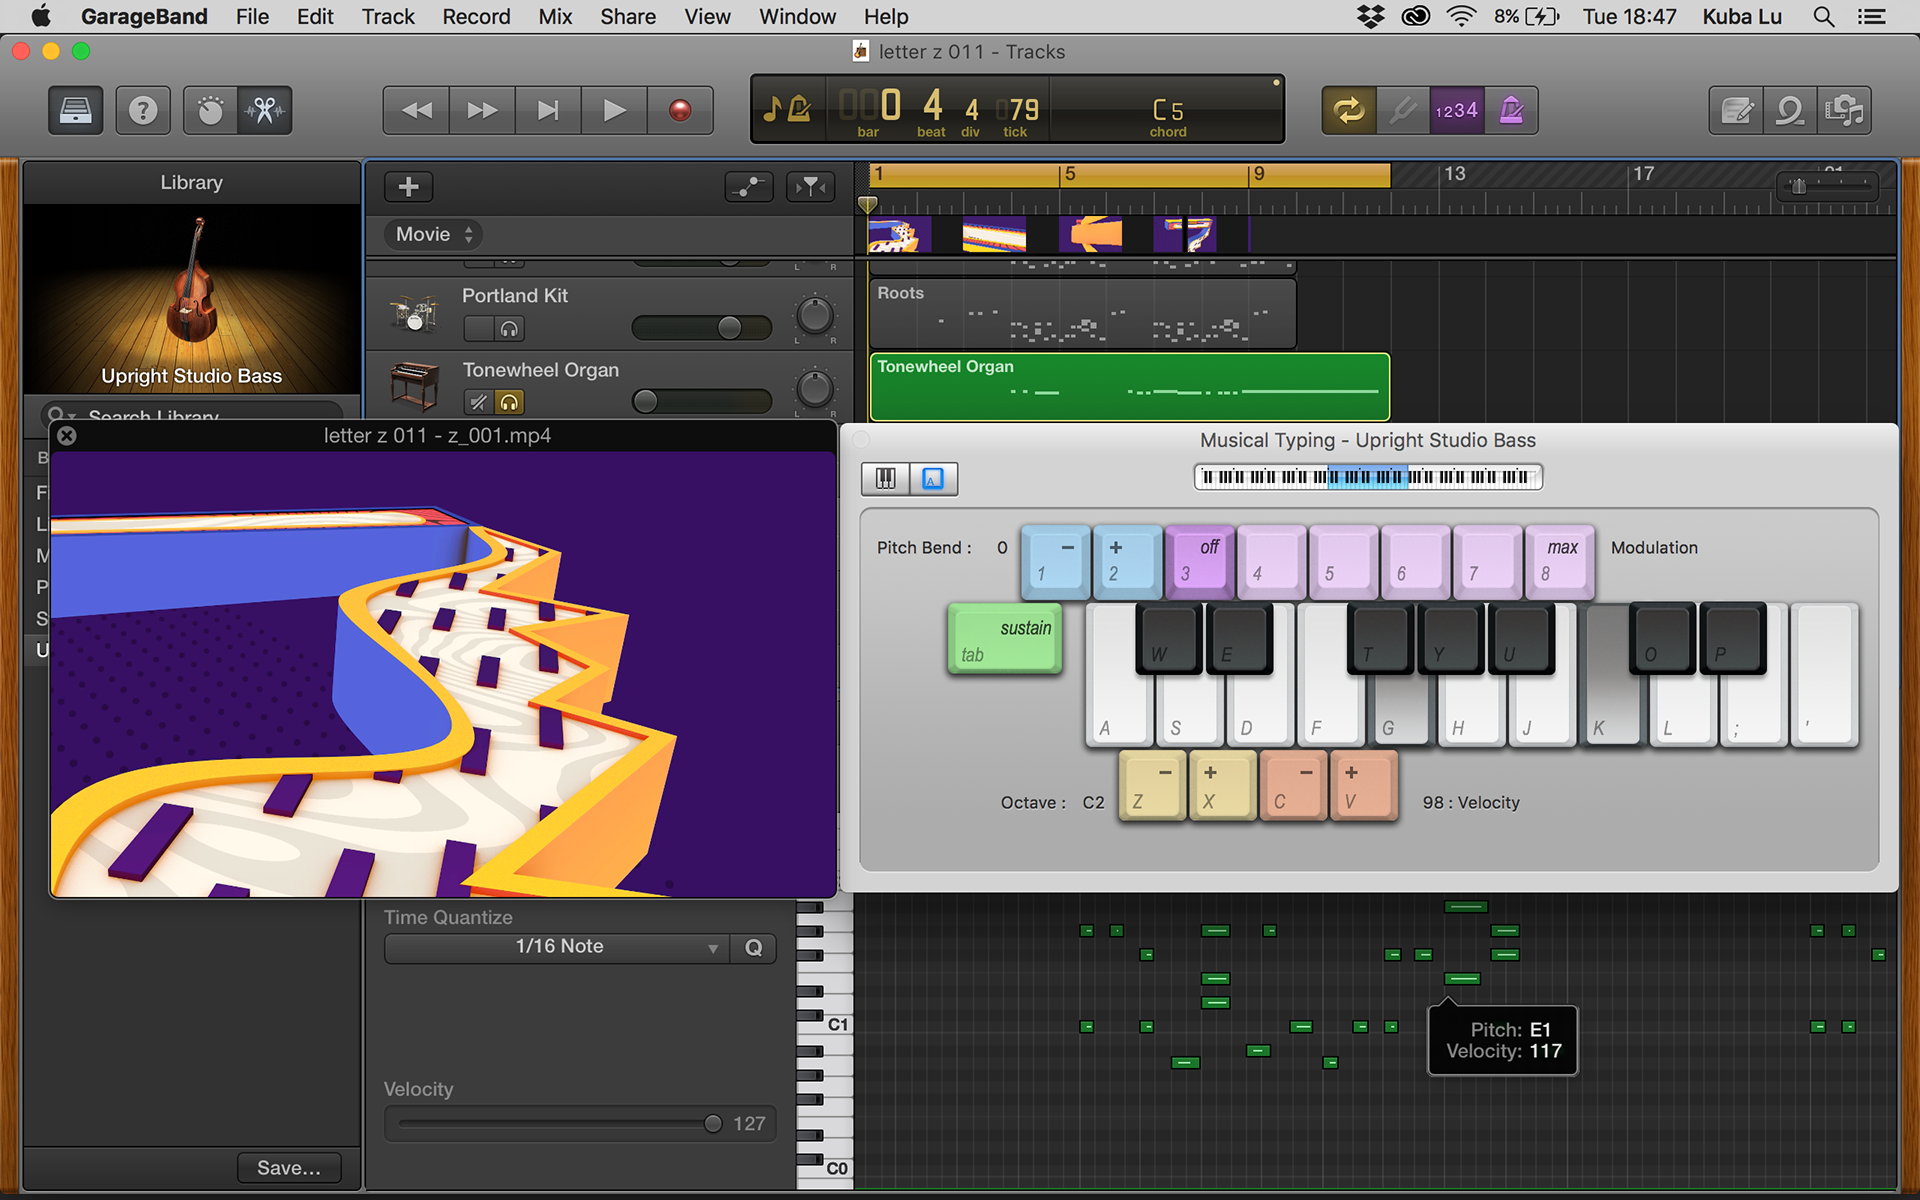Increase velocity with V key
Image resolution: width=1920 pixels, height=1200 pixels.
point(1364,786)
